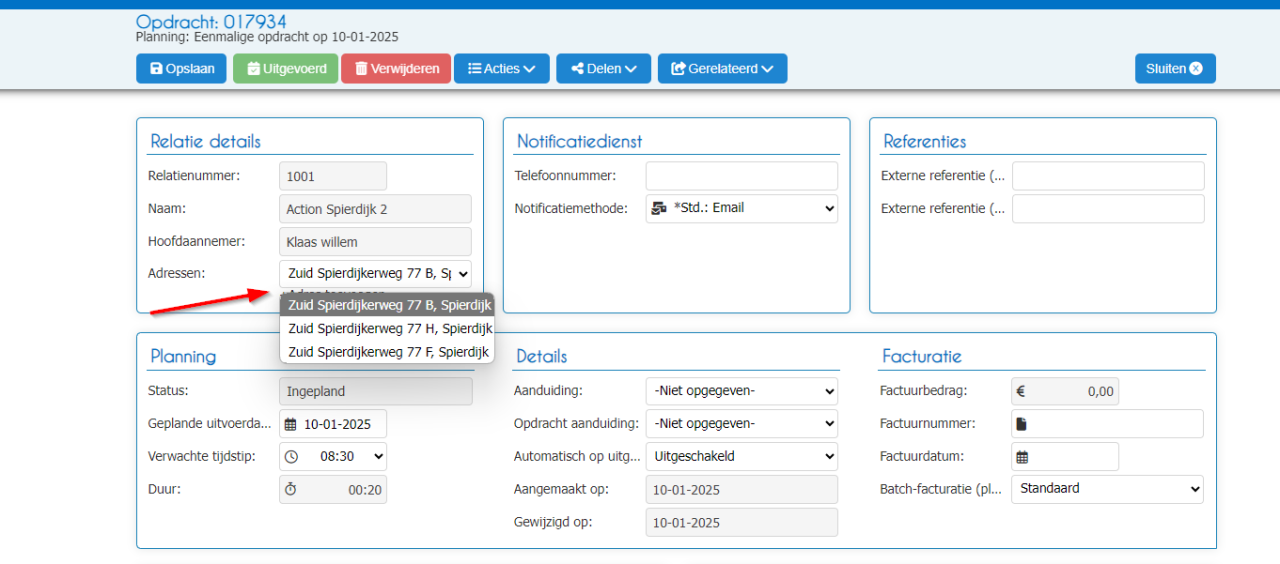Mark the order as Uitgevoerd

pos(285,69)
